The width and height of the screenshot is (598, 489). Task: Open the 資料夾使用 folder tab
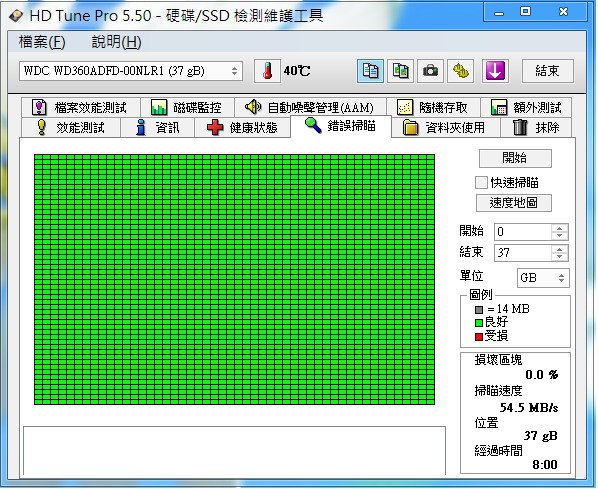[x=446, y=127]
